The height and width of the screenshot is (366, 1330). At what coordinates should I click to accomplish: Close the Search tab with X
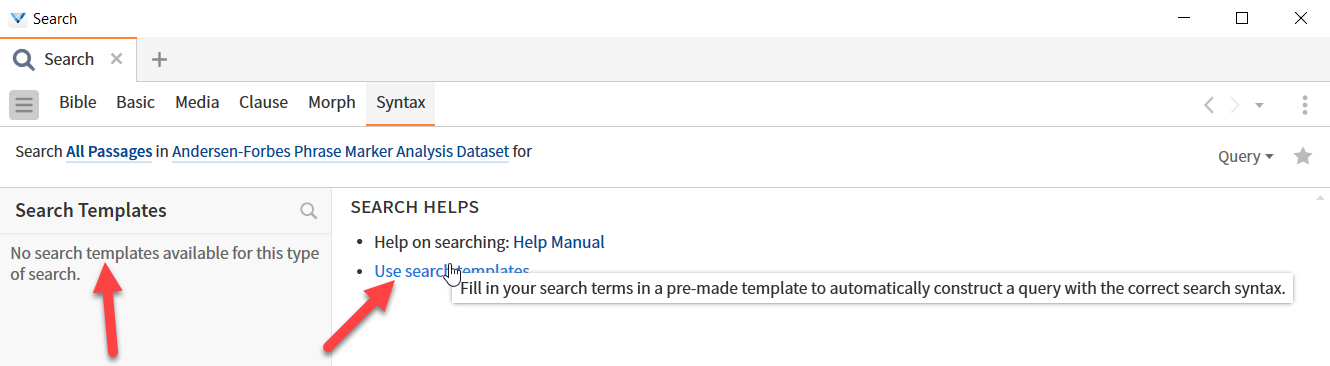point(116,59)
